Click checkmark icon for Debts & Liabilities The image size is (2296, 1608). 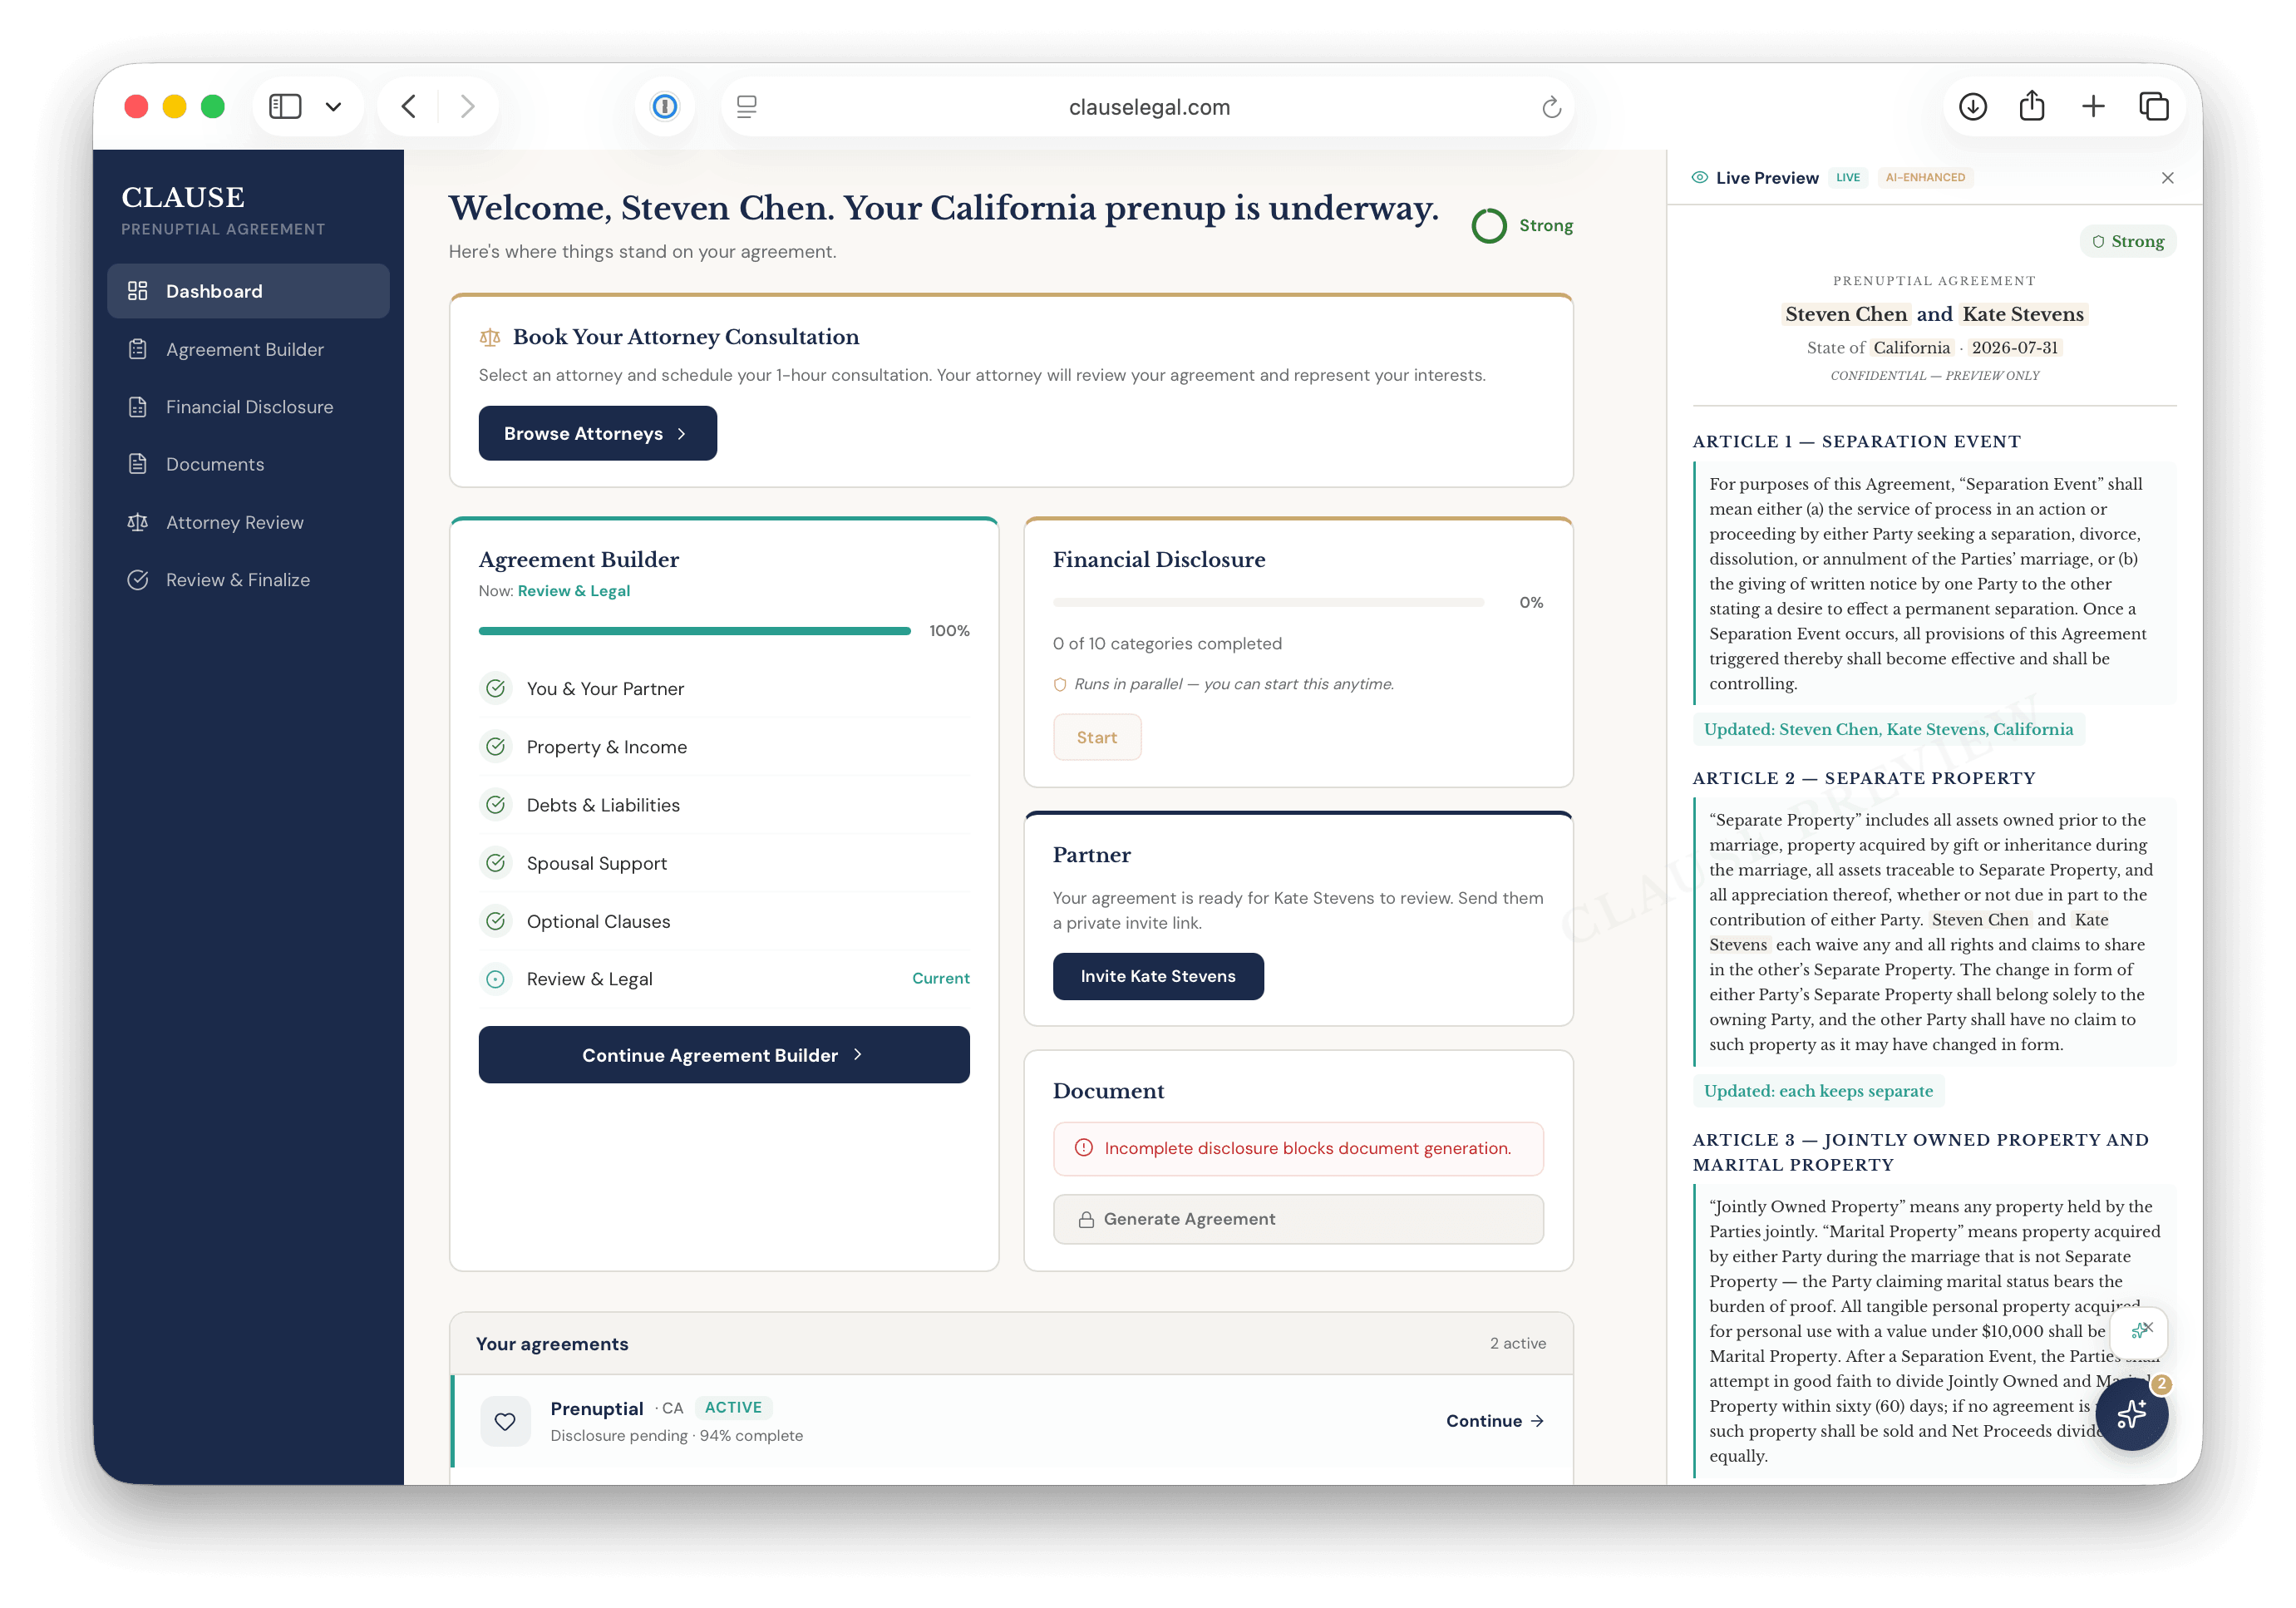[496, 804]
